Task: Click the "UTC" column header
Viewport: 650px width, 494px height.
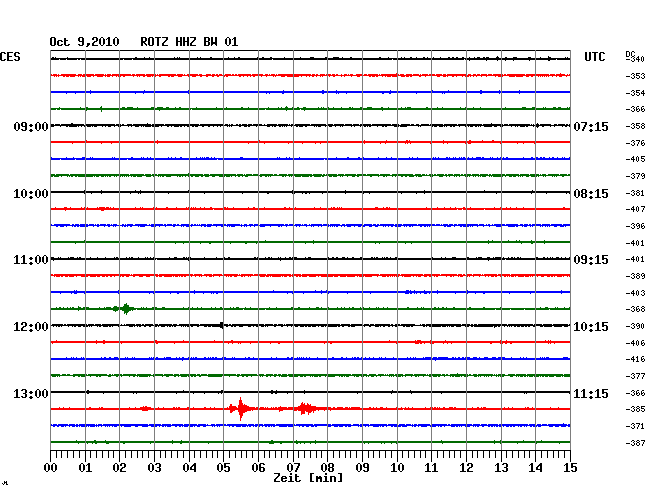Action: coord(594,57)
